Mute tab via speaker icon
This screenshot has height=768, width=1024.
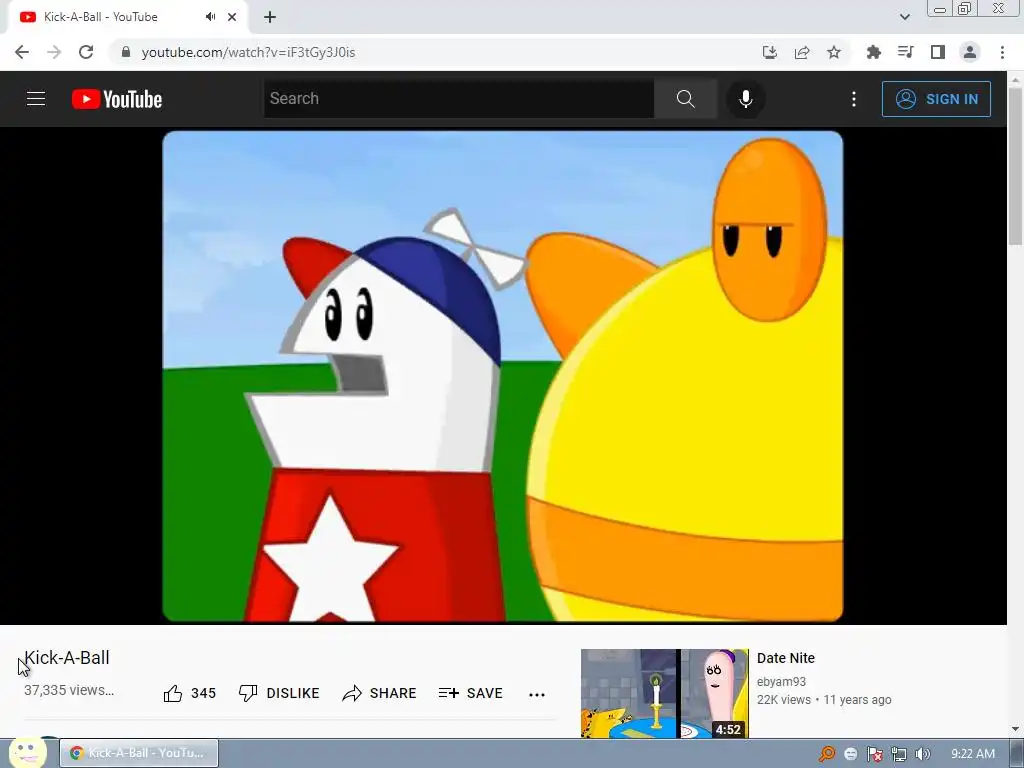point(210,17)
